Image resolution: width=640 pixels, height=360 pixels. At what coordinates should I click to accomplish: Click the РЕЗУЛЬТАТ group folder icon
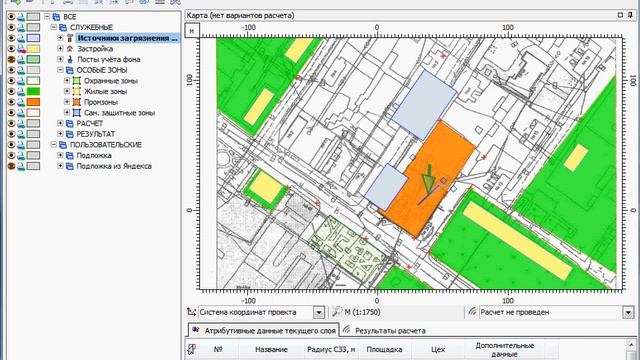tap(70, 134)
